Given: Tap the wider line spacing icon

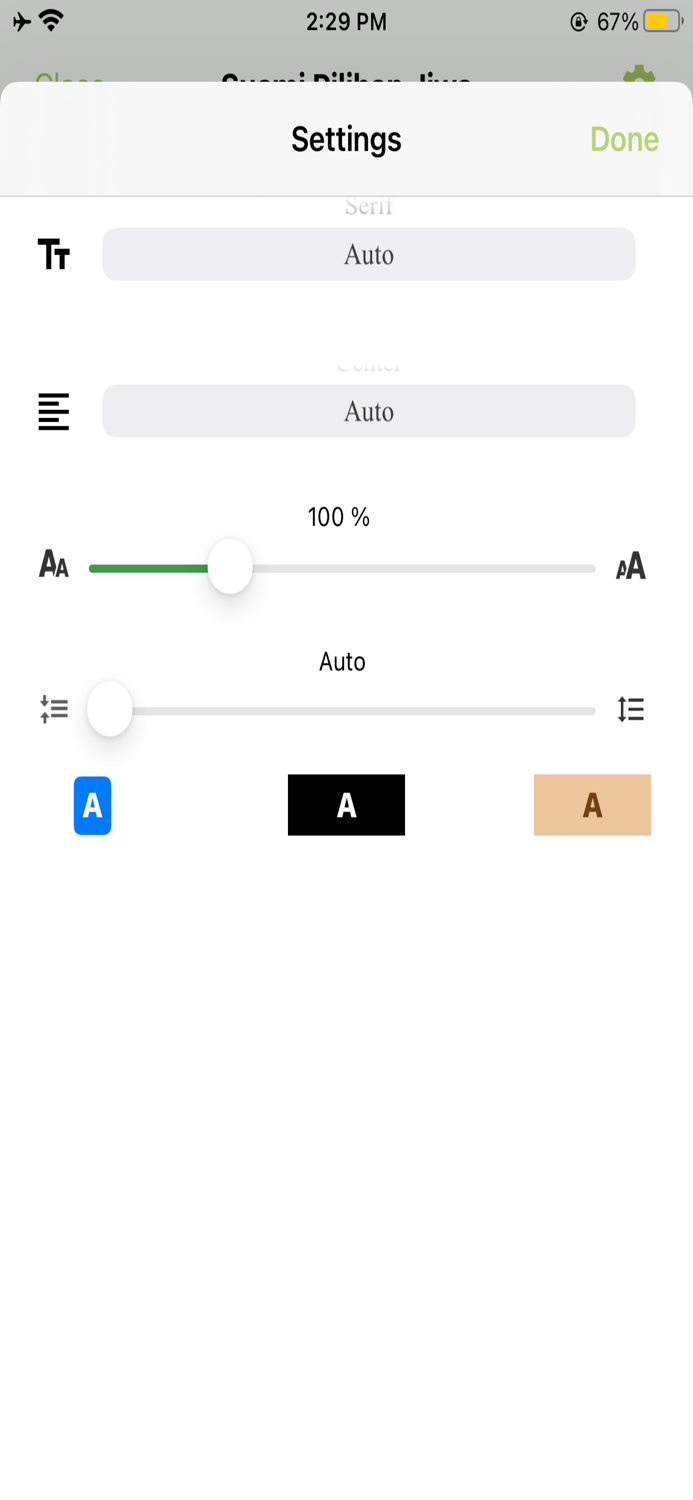Looking at the screenshot, I should click(x=630, y=709).
